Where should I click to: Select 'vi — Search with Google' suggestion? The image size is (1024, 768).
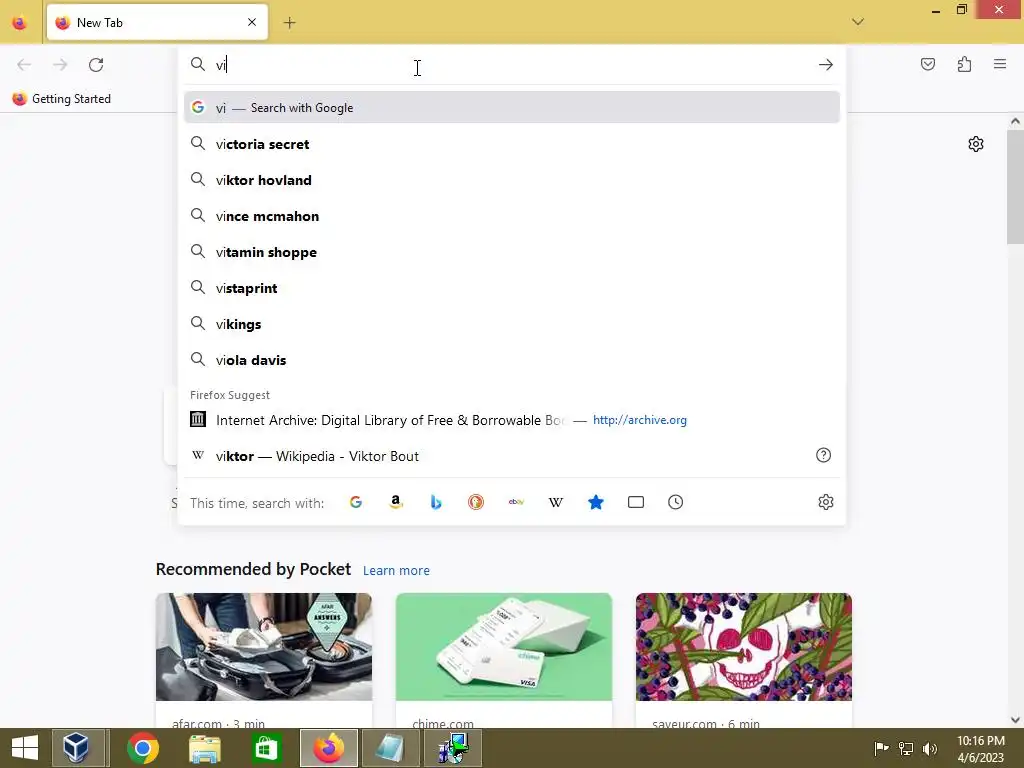pos(511,108)
